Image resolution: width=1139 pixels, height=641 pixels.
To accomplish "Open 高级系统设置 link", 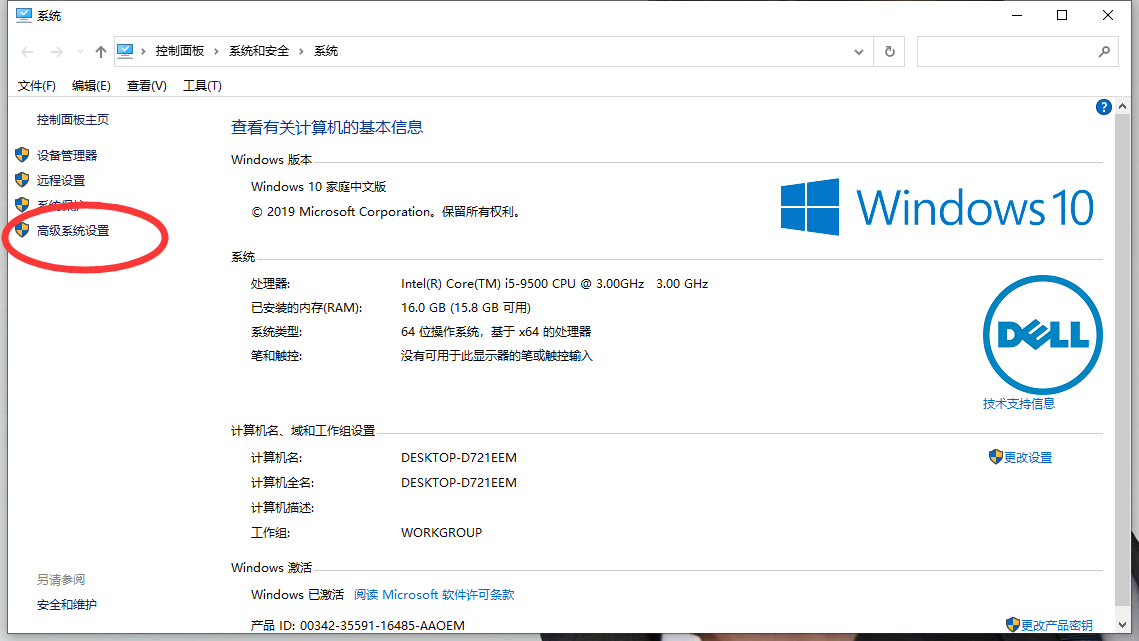I will tap(73, 230).
